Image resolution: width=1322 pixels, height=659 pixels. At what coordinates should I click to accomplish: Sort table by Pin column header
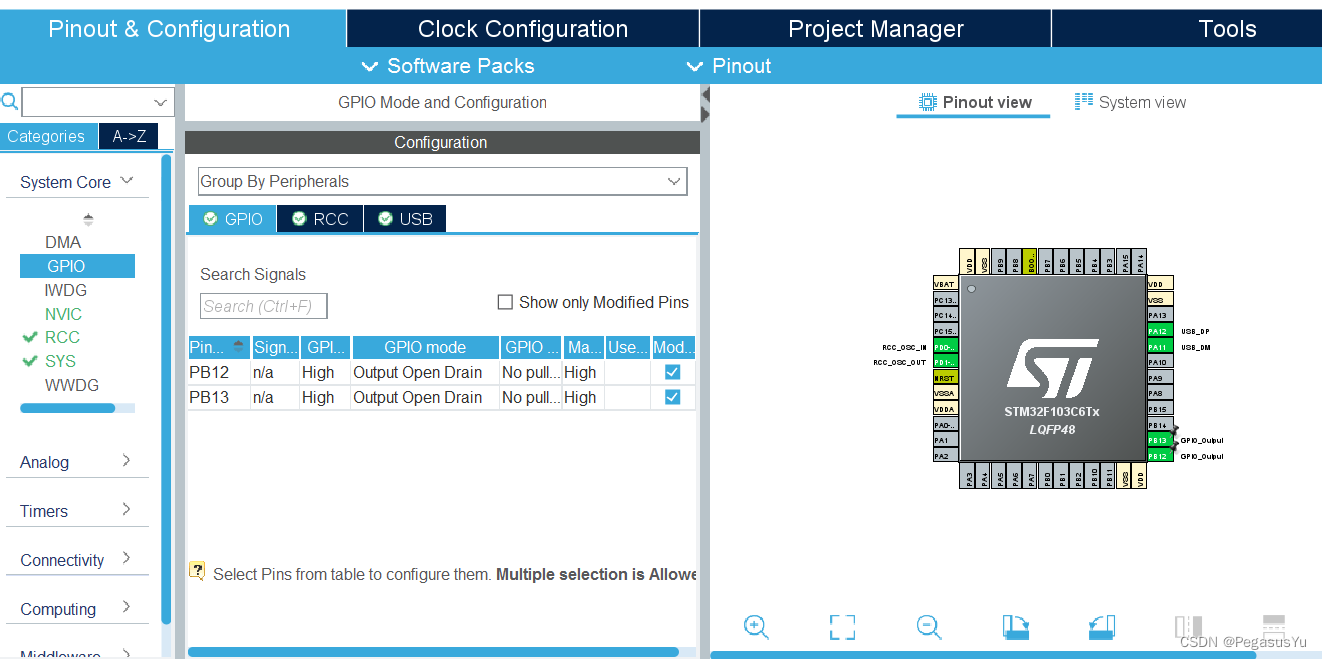(218, 347)
